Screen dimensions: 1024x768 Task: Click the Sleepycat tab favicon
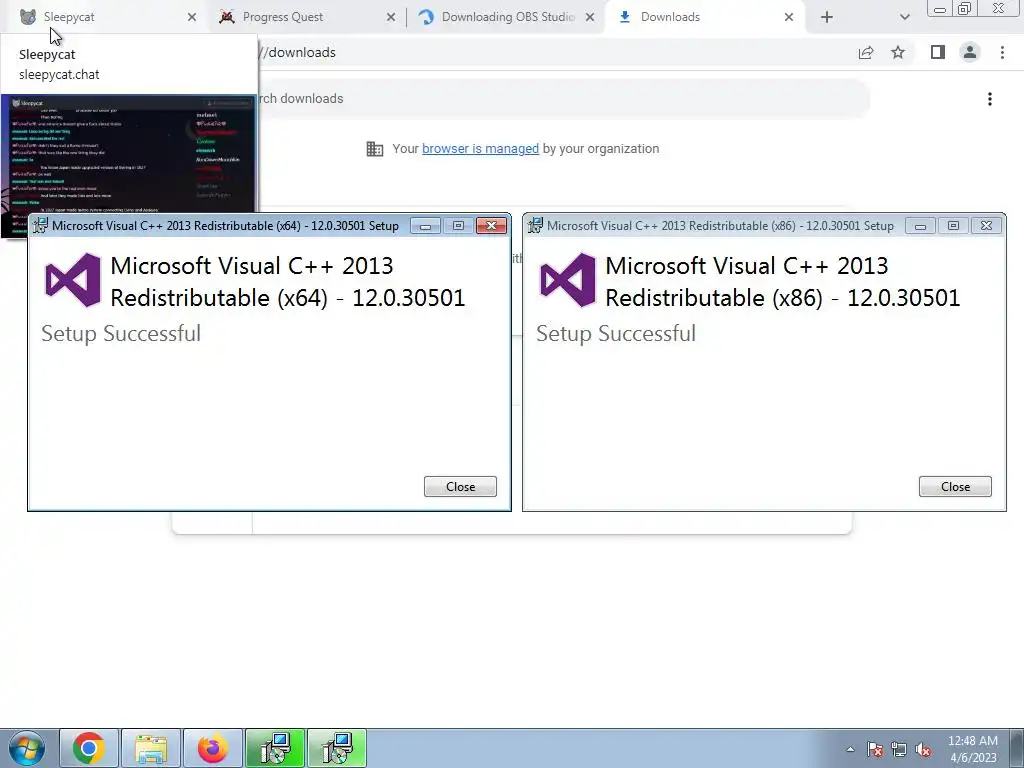tap(27, 17)
